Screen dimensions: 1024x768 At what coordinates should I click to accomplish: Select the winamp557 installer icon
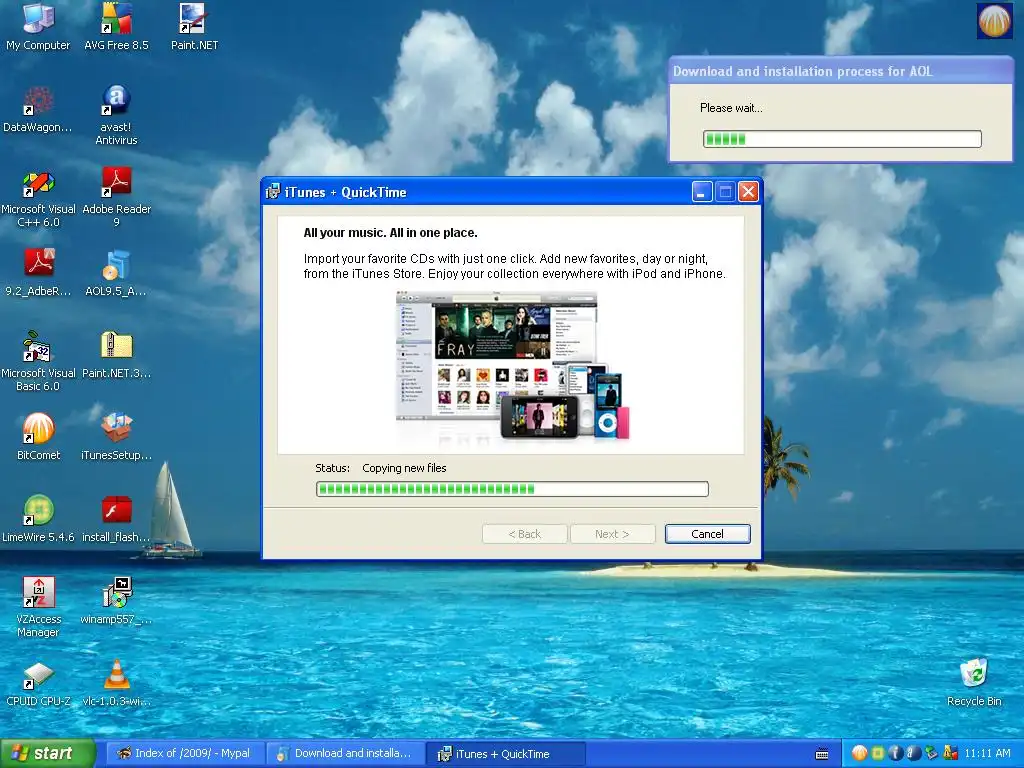[x=116, y=601]
